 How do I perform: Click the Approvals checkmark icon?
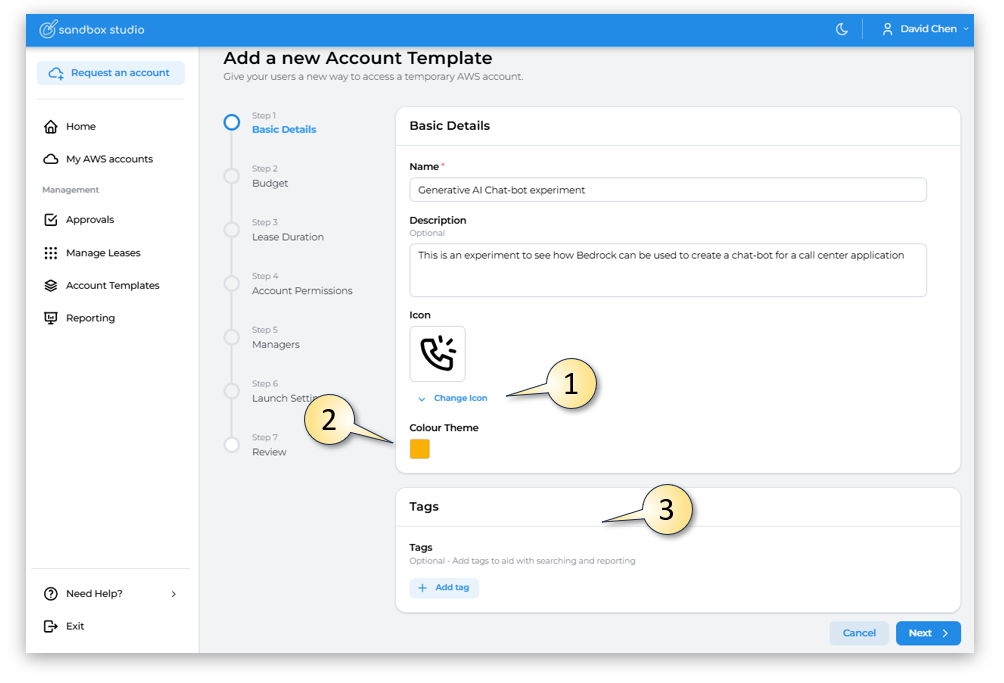[51, 220]
